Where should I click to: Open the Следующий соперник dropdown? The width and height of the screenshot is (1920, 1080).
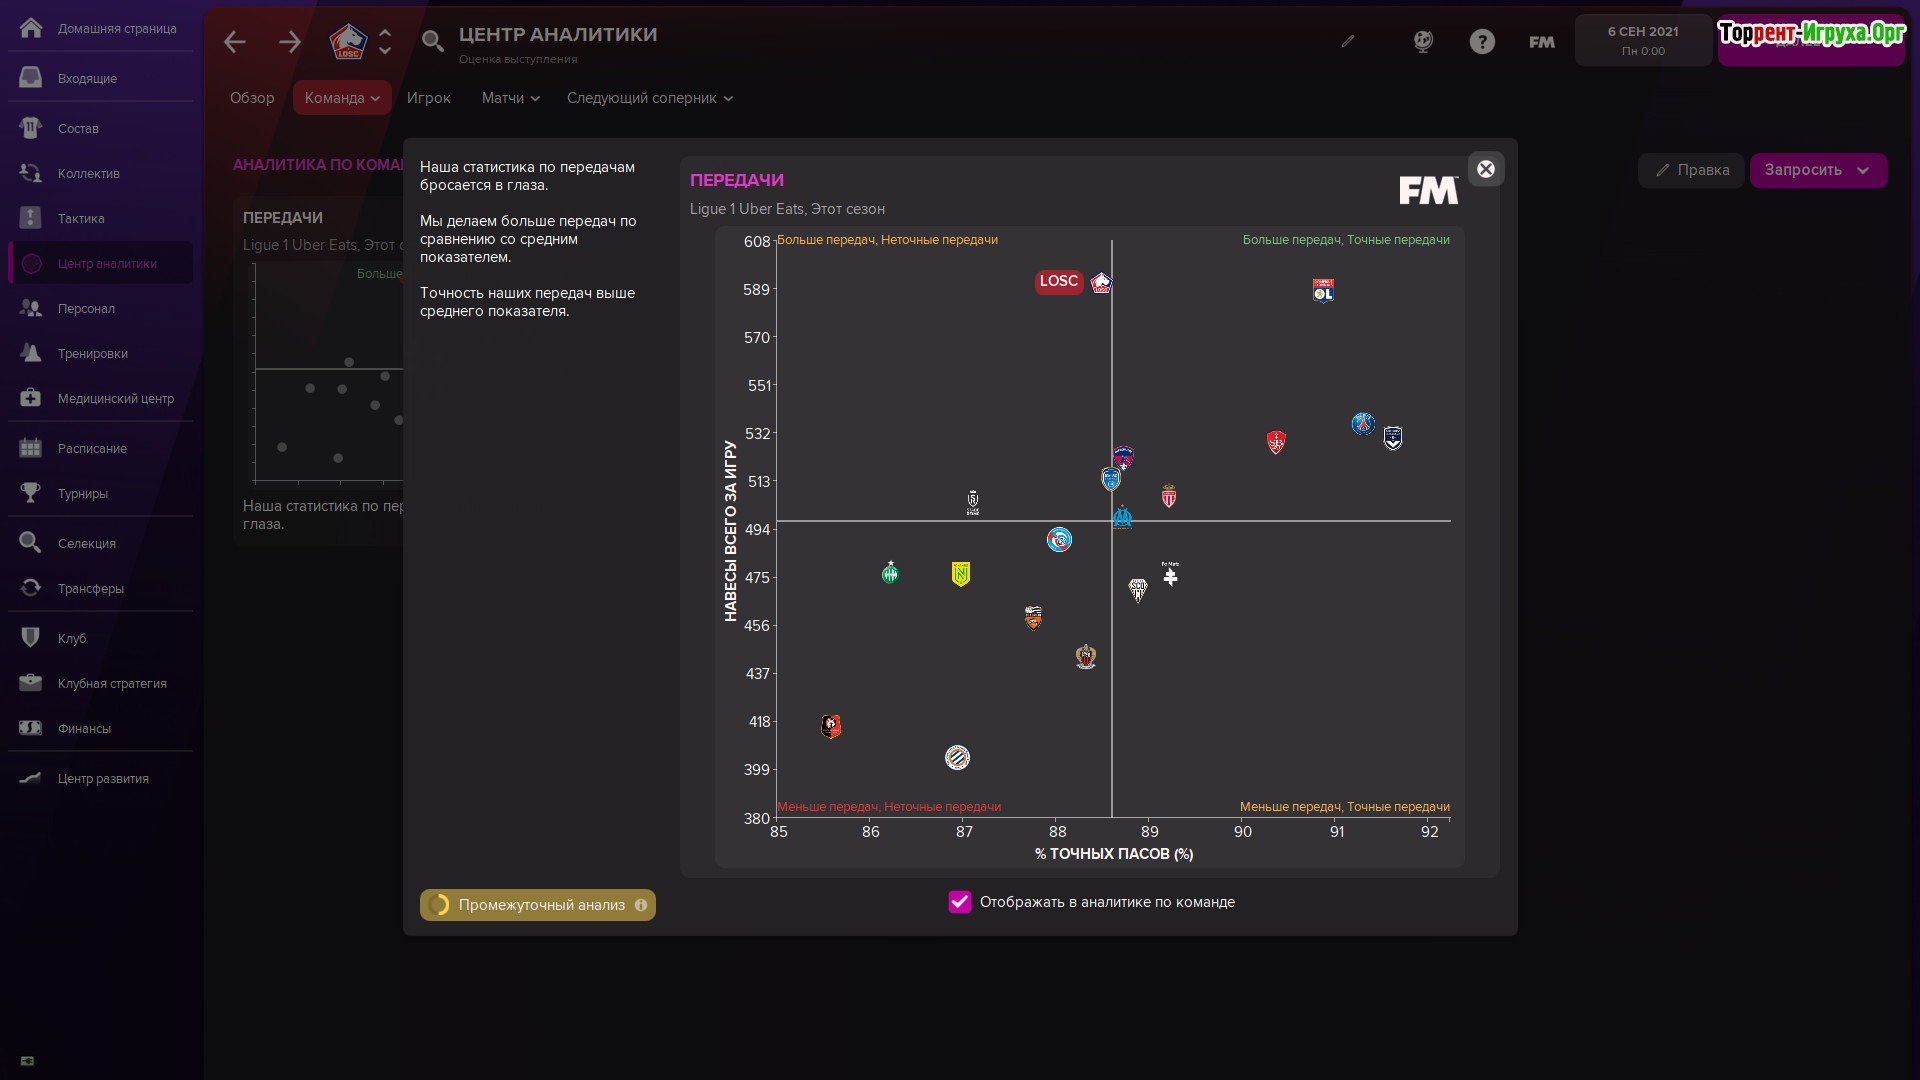point(650,98)
